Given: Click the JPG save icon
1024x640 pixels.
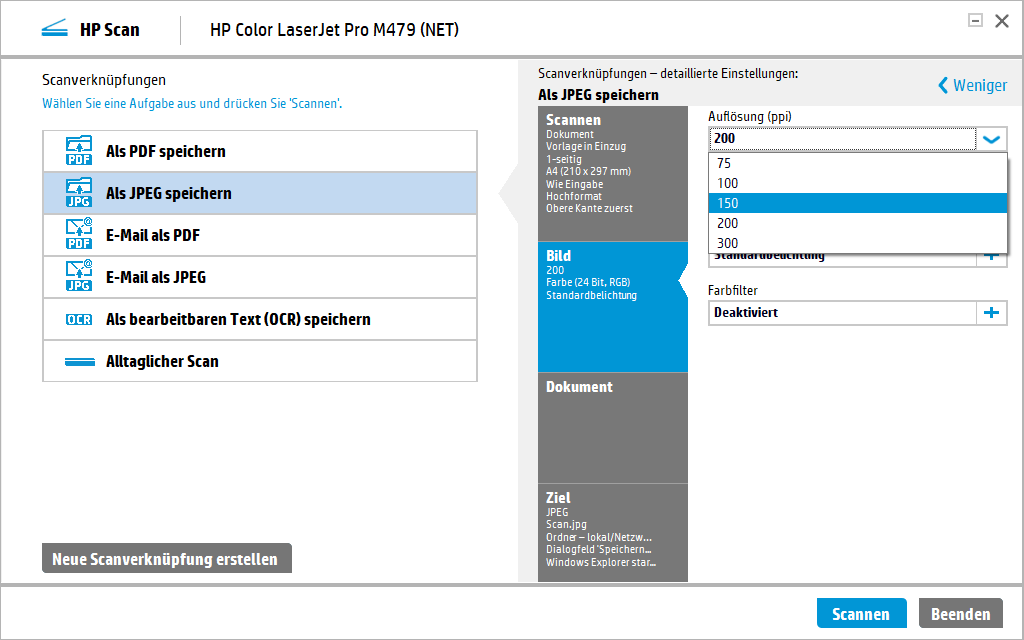Looking at the screenshot, I should (79, 193).
